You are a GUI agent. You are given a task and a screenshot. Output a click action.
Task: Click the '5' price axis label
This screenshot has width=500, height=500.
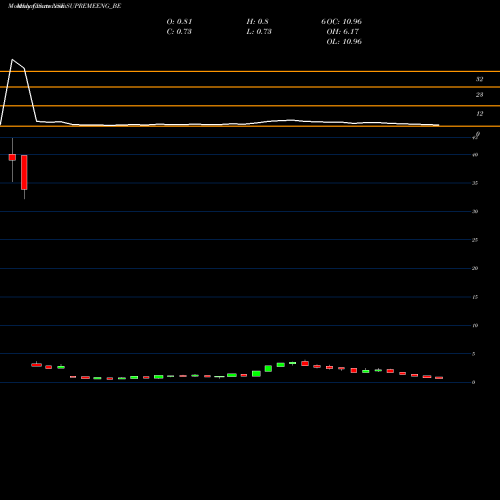(x=473, y=354)
